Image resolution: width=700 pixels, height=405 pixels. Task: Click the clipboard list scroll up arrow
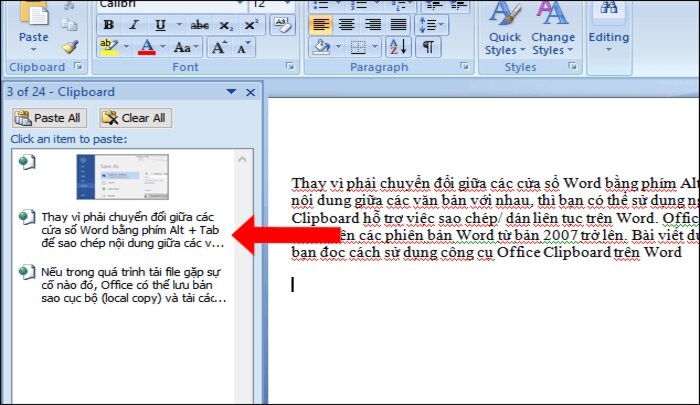tap(242, 159)
